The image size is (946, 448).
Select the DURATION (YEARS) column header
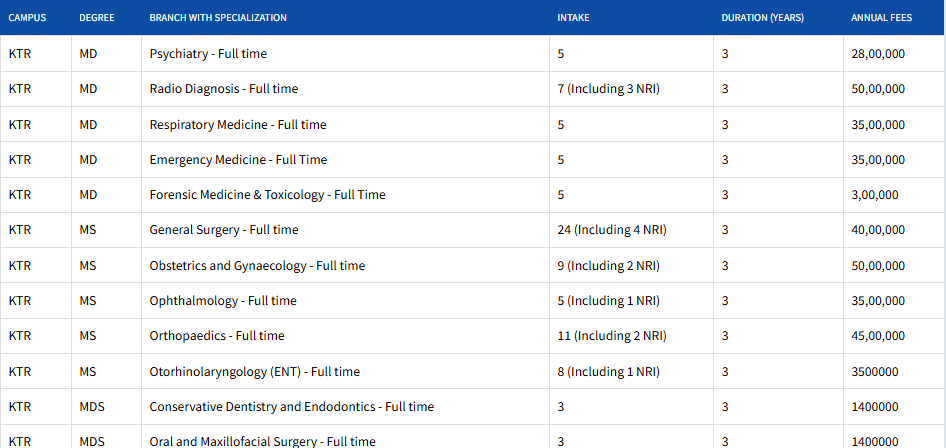point(762,18)
